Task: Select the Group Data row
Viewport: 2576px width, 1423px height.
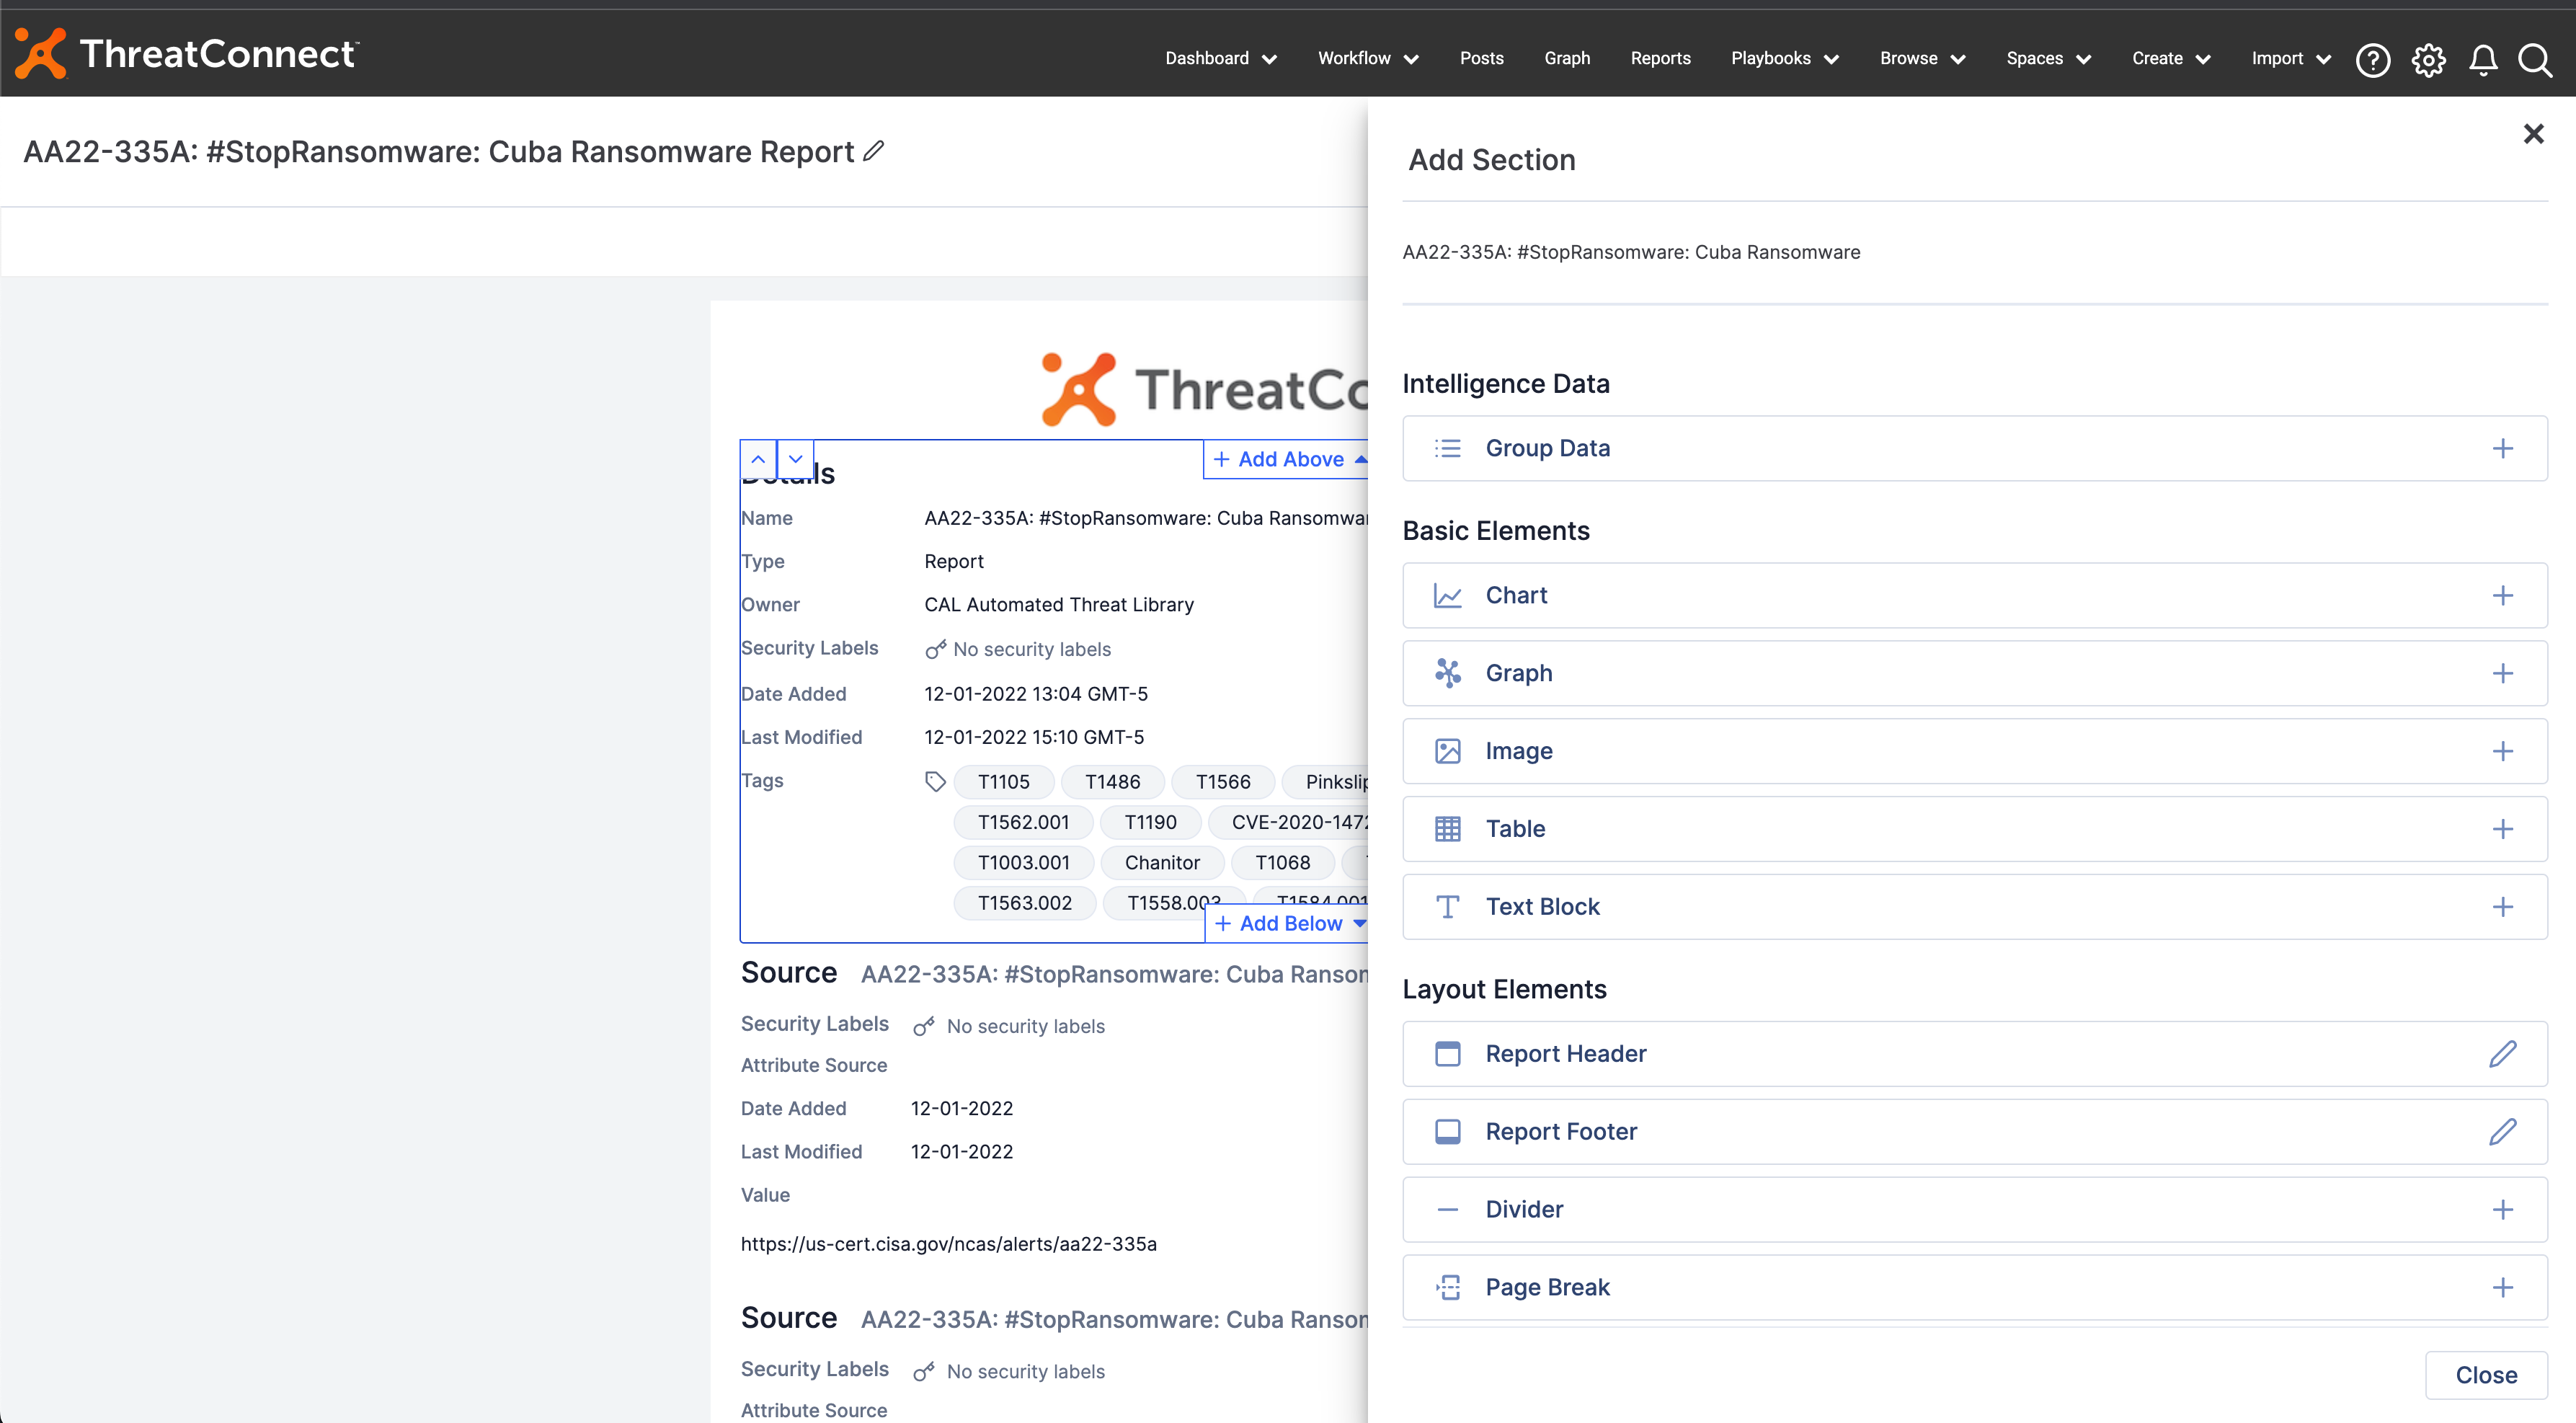Action: pyautogui.click(x=1974, y=448)
